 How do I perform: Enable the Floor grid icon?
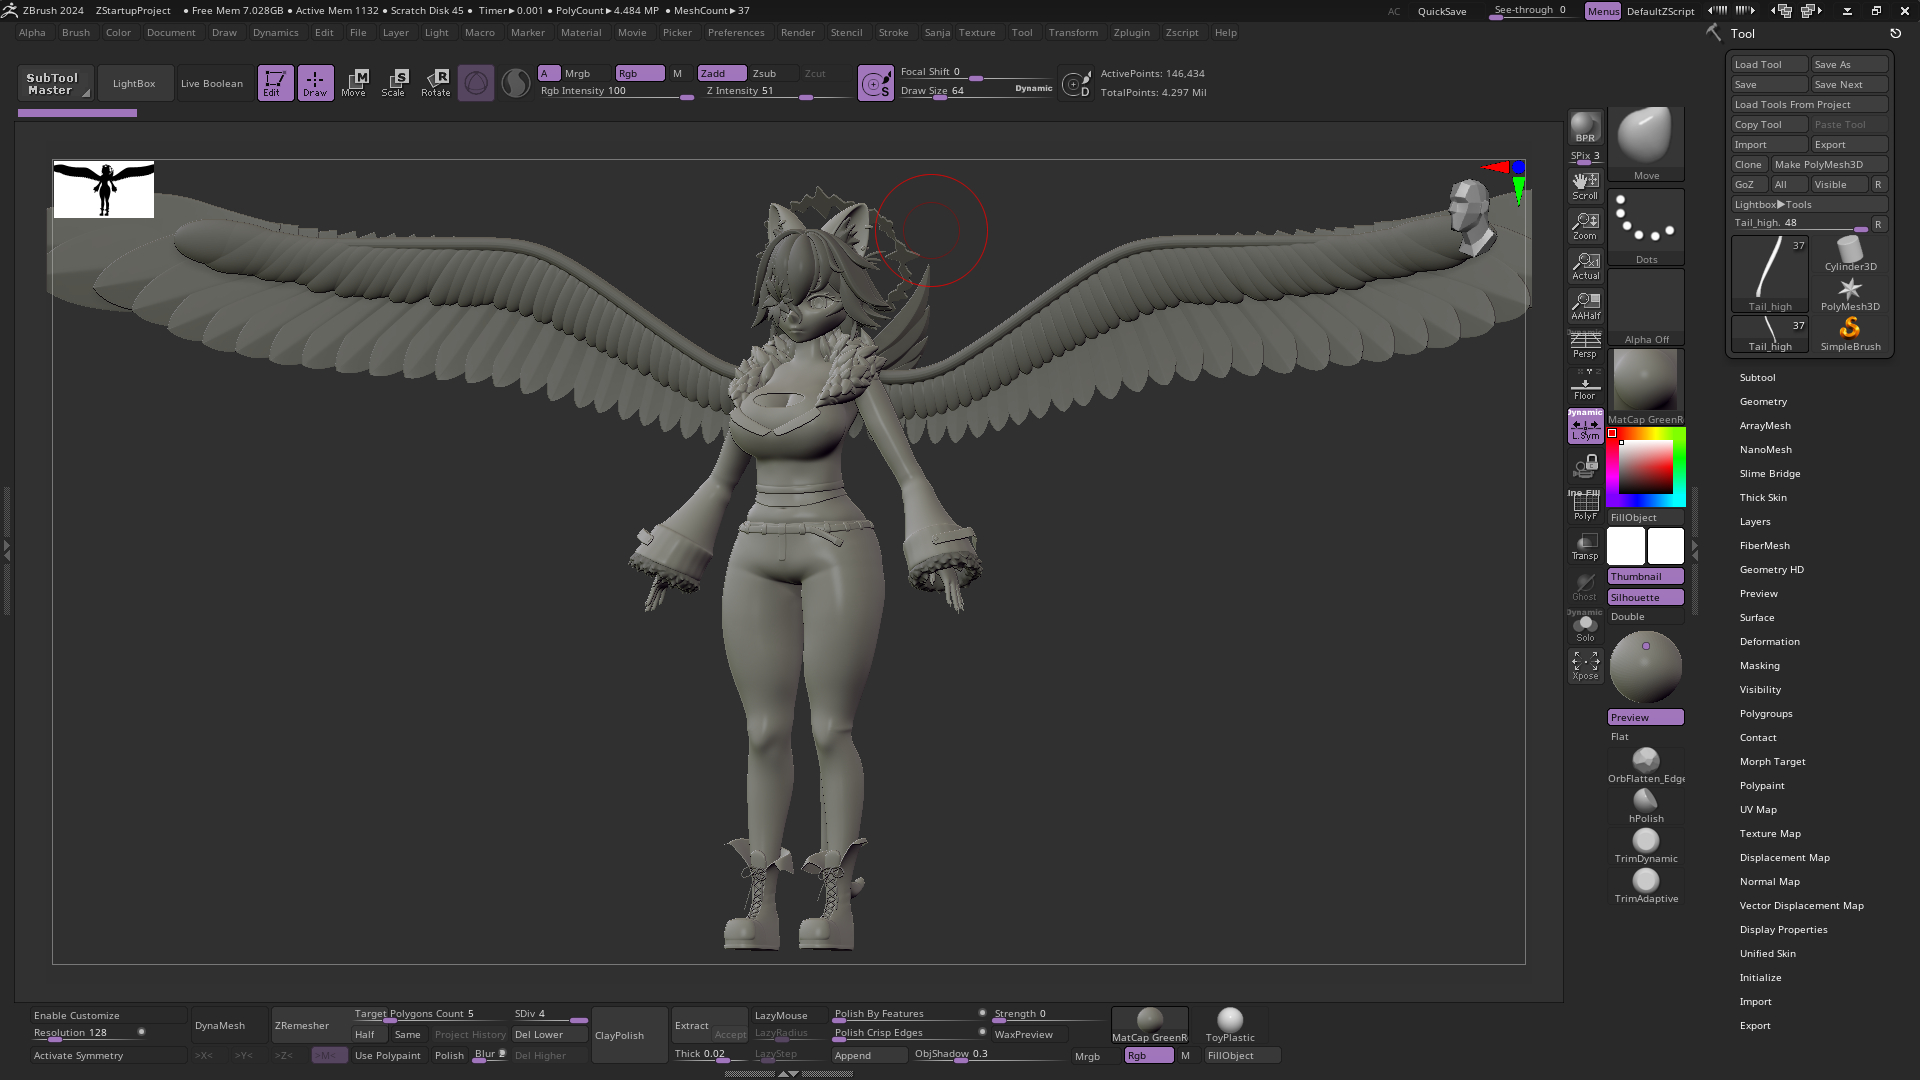coord(1585,386)
